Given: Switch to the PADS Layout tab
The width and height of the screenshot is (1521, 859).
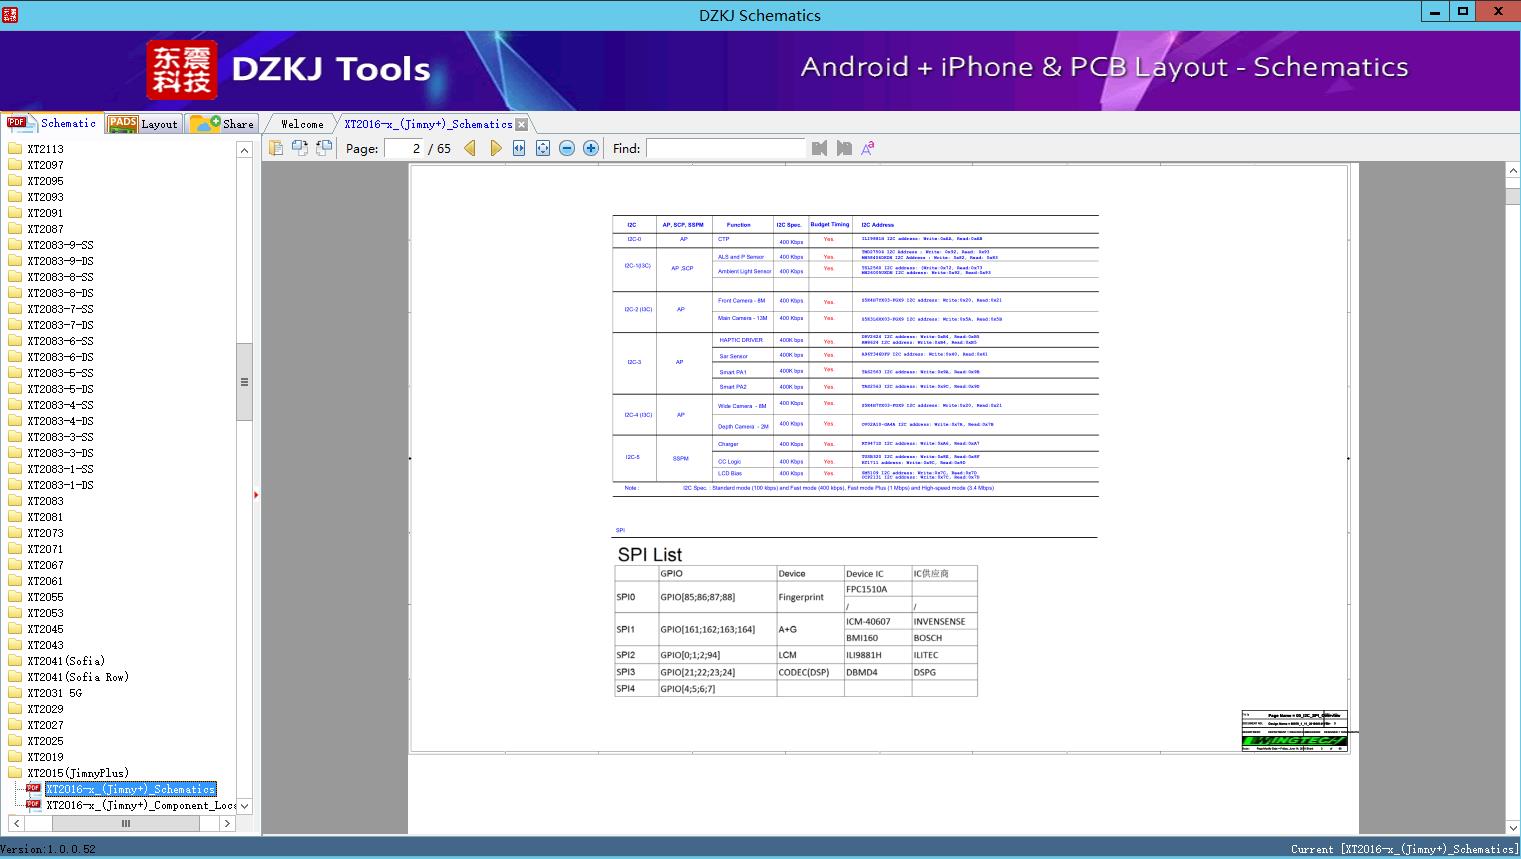Looking at the screenshot, I should 143,124.
